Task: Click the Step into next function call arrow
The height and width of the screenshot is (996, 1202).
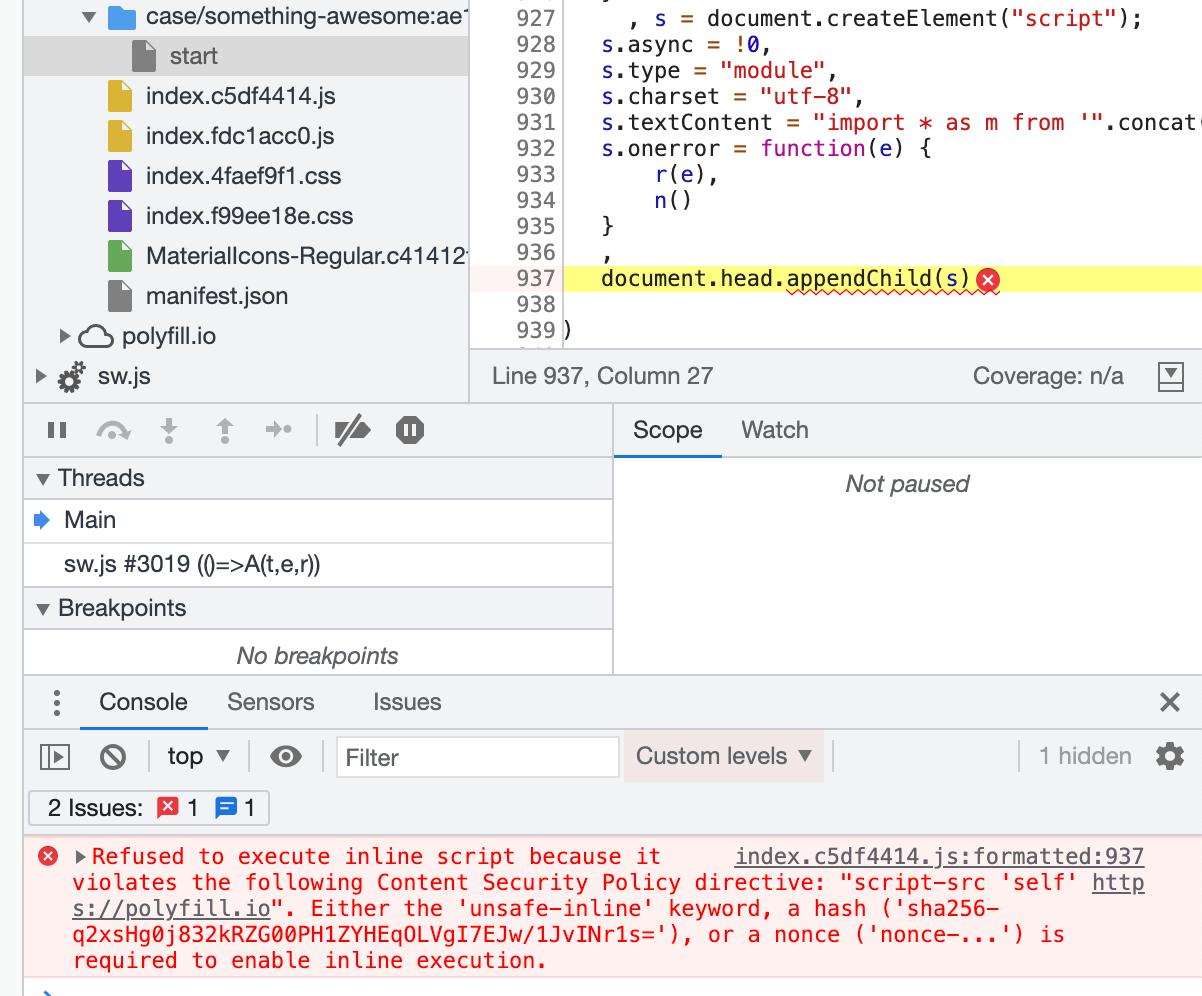Action: (x=169, y=430)
